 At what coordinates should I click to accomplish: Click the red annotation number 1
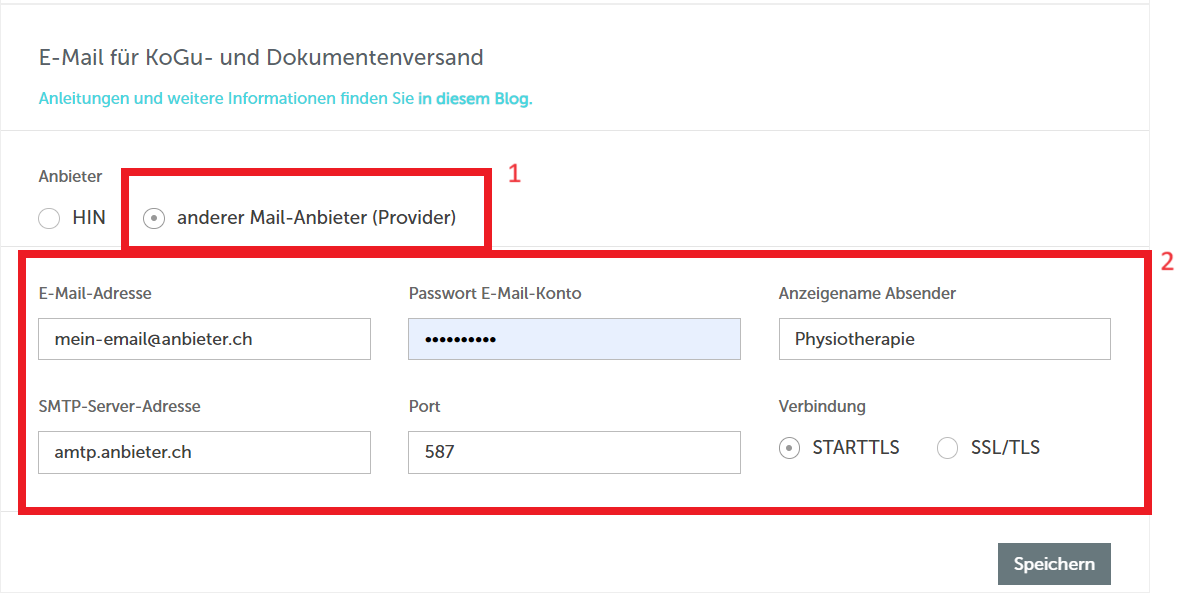coord(515,173)
